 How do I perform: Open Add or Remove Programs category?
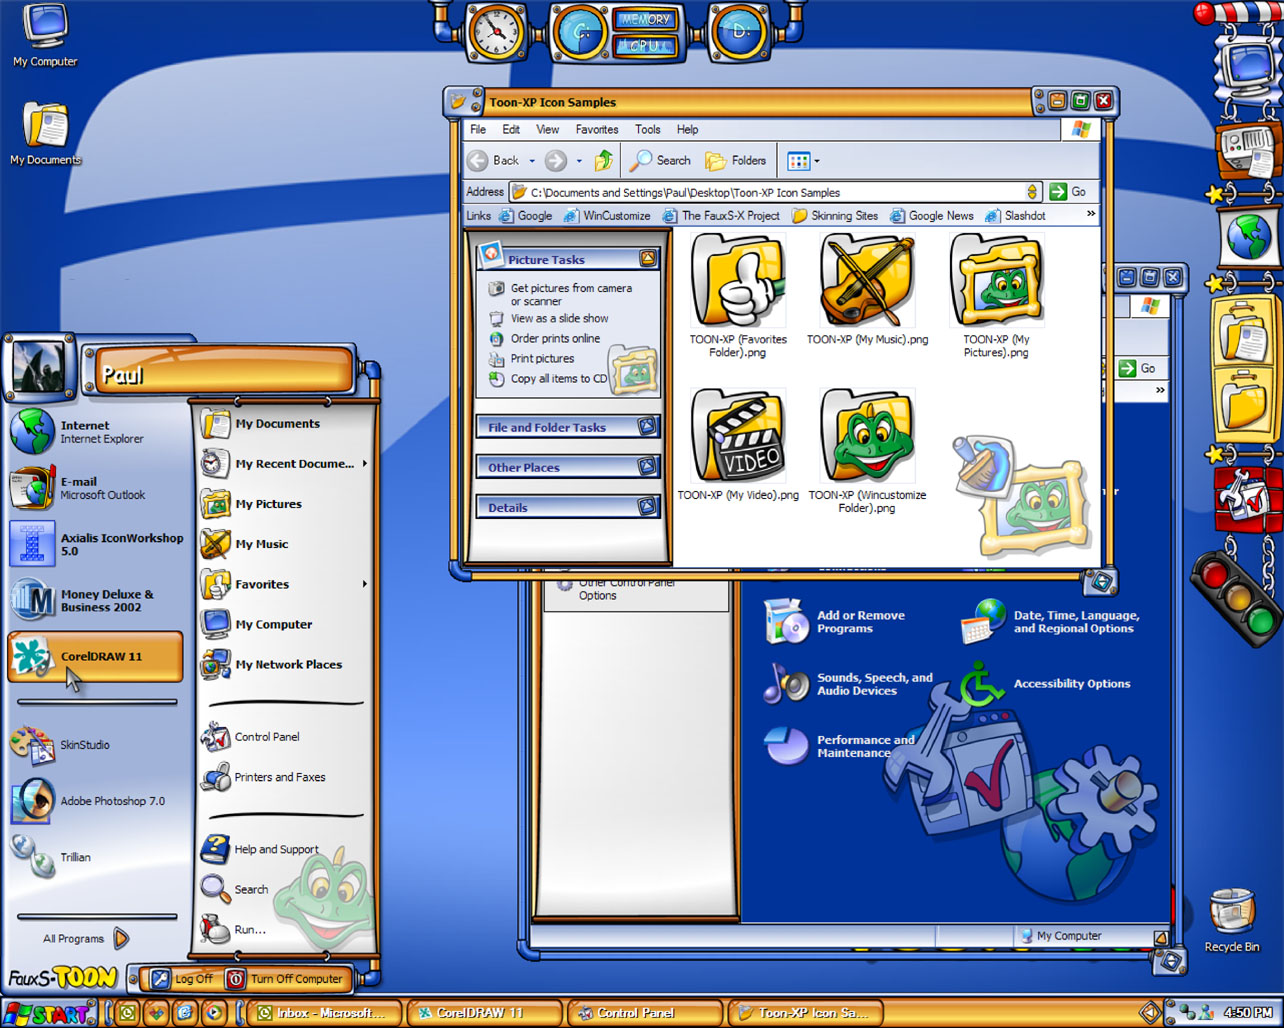point(836,622)
